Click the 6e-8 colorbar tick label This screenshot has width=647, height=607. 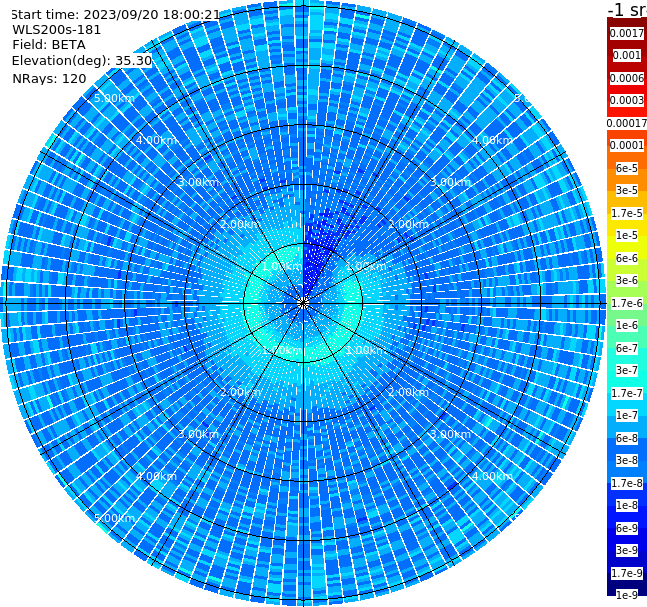coord(627,438)
